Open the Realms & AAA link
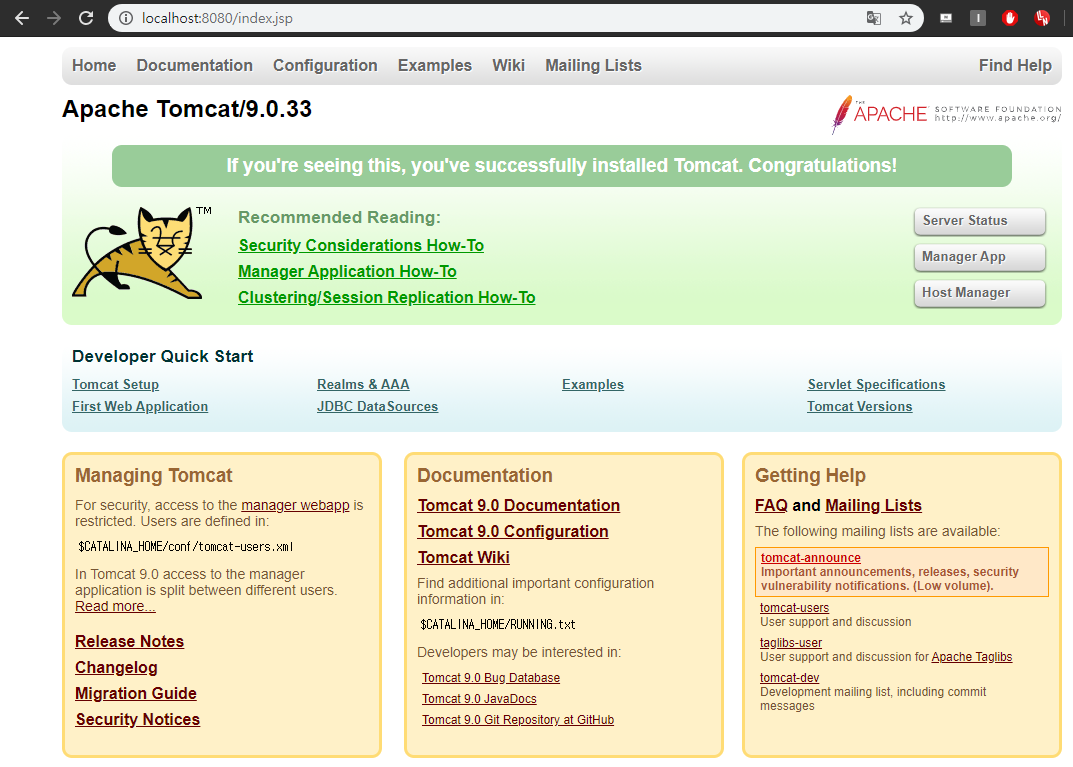Screen dimensions: 1073x767 pos(363,385)
